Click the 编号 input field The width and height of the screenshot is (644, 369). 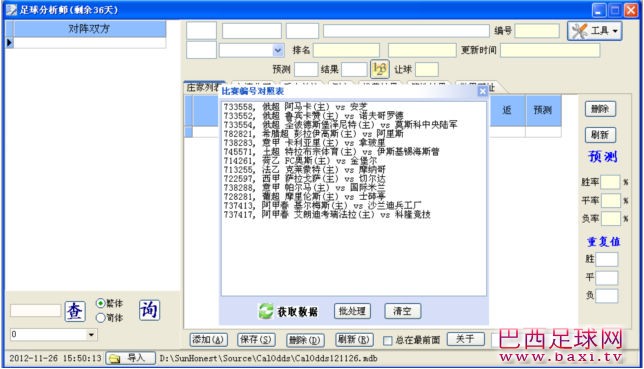(x=537, y=31)
